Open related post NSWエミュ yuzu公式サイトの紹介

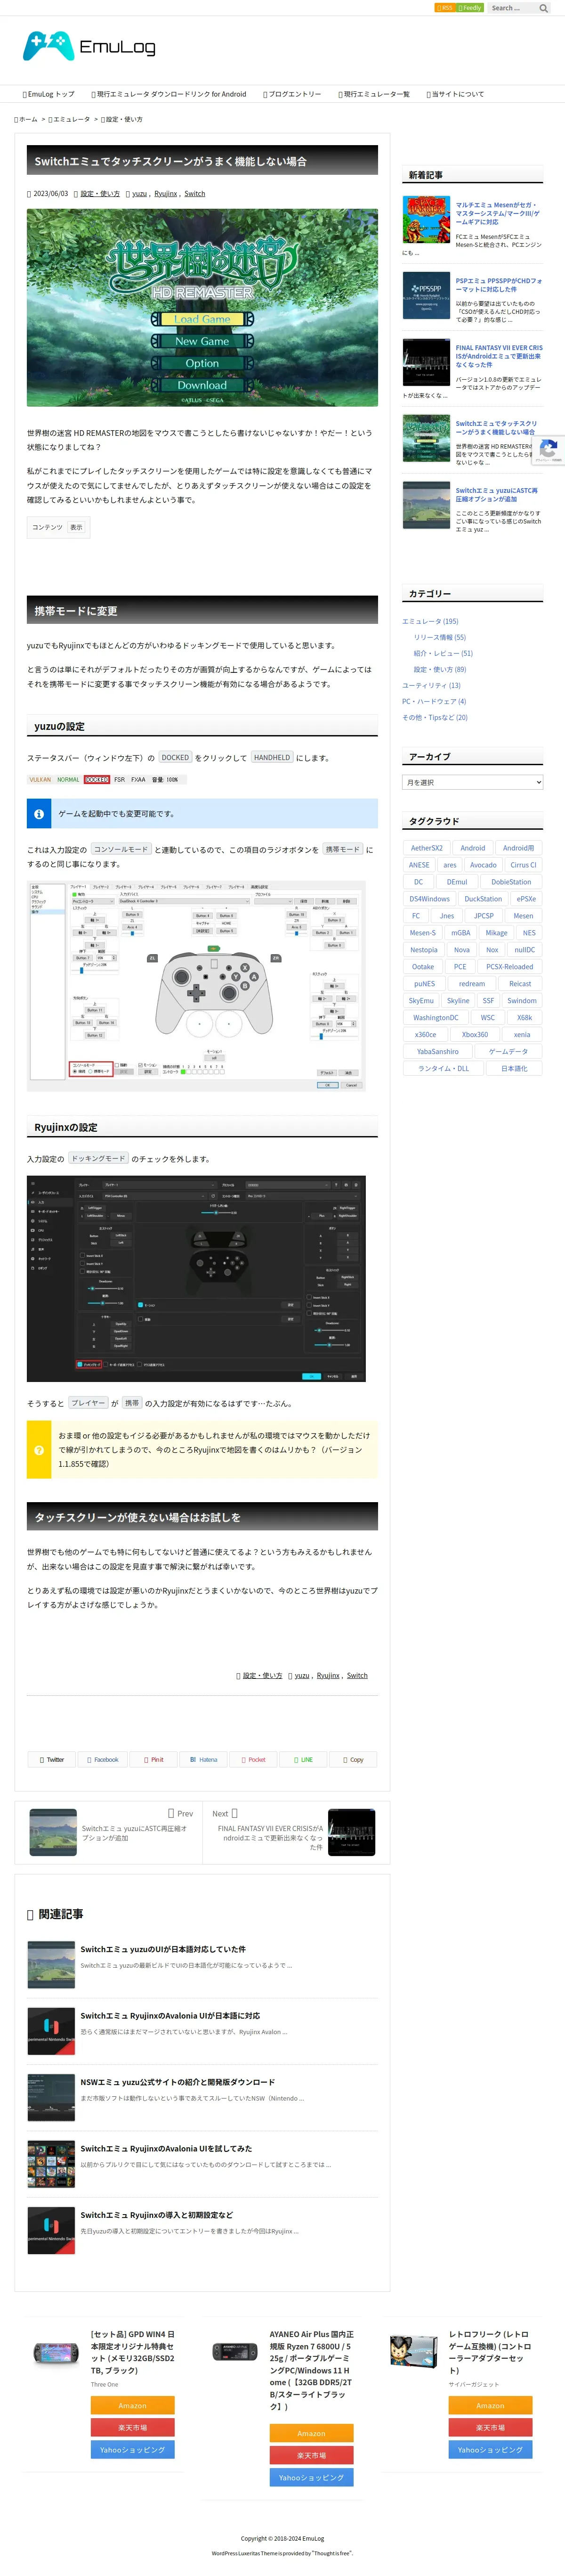178,2082
